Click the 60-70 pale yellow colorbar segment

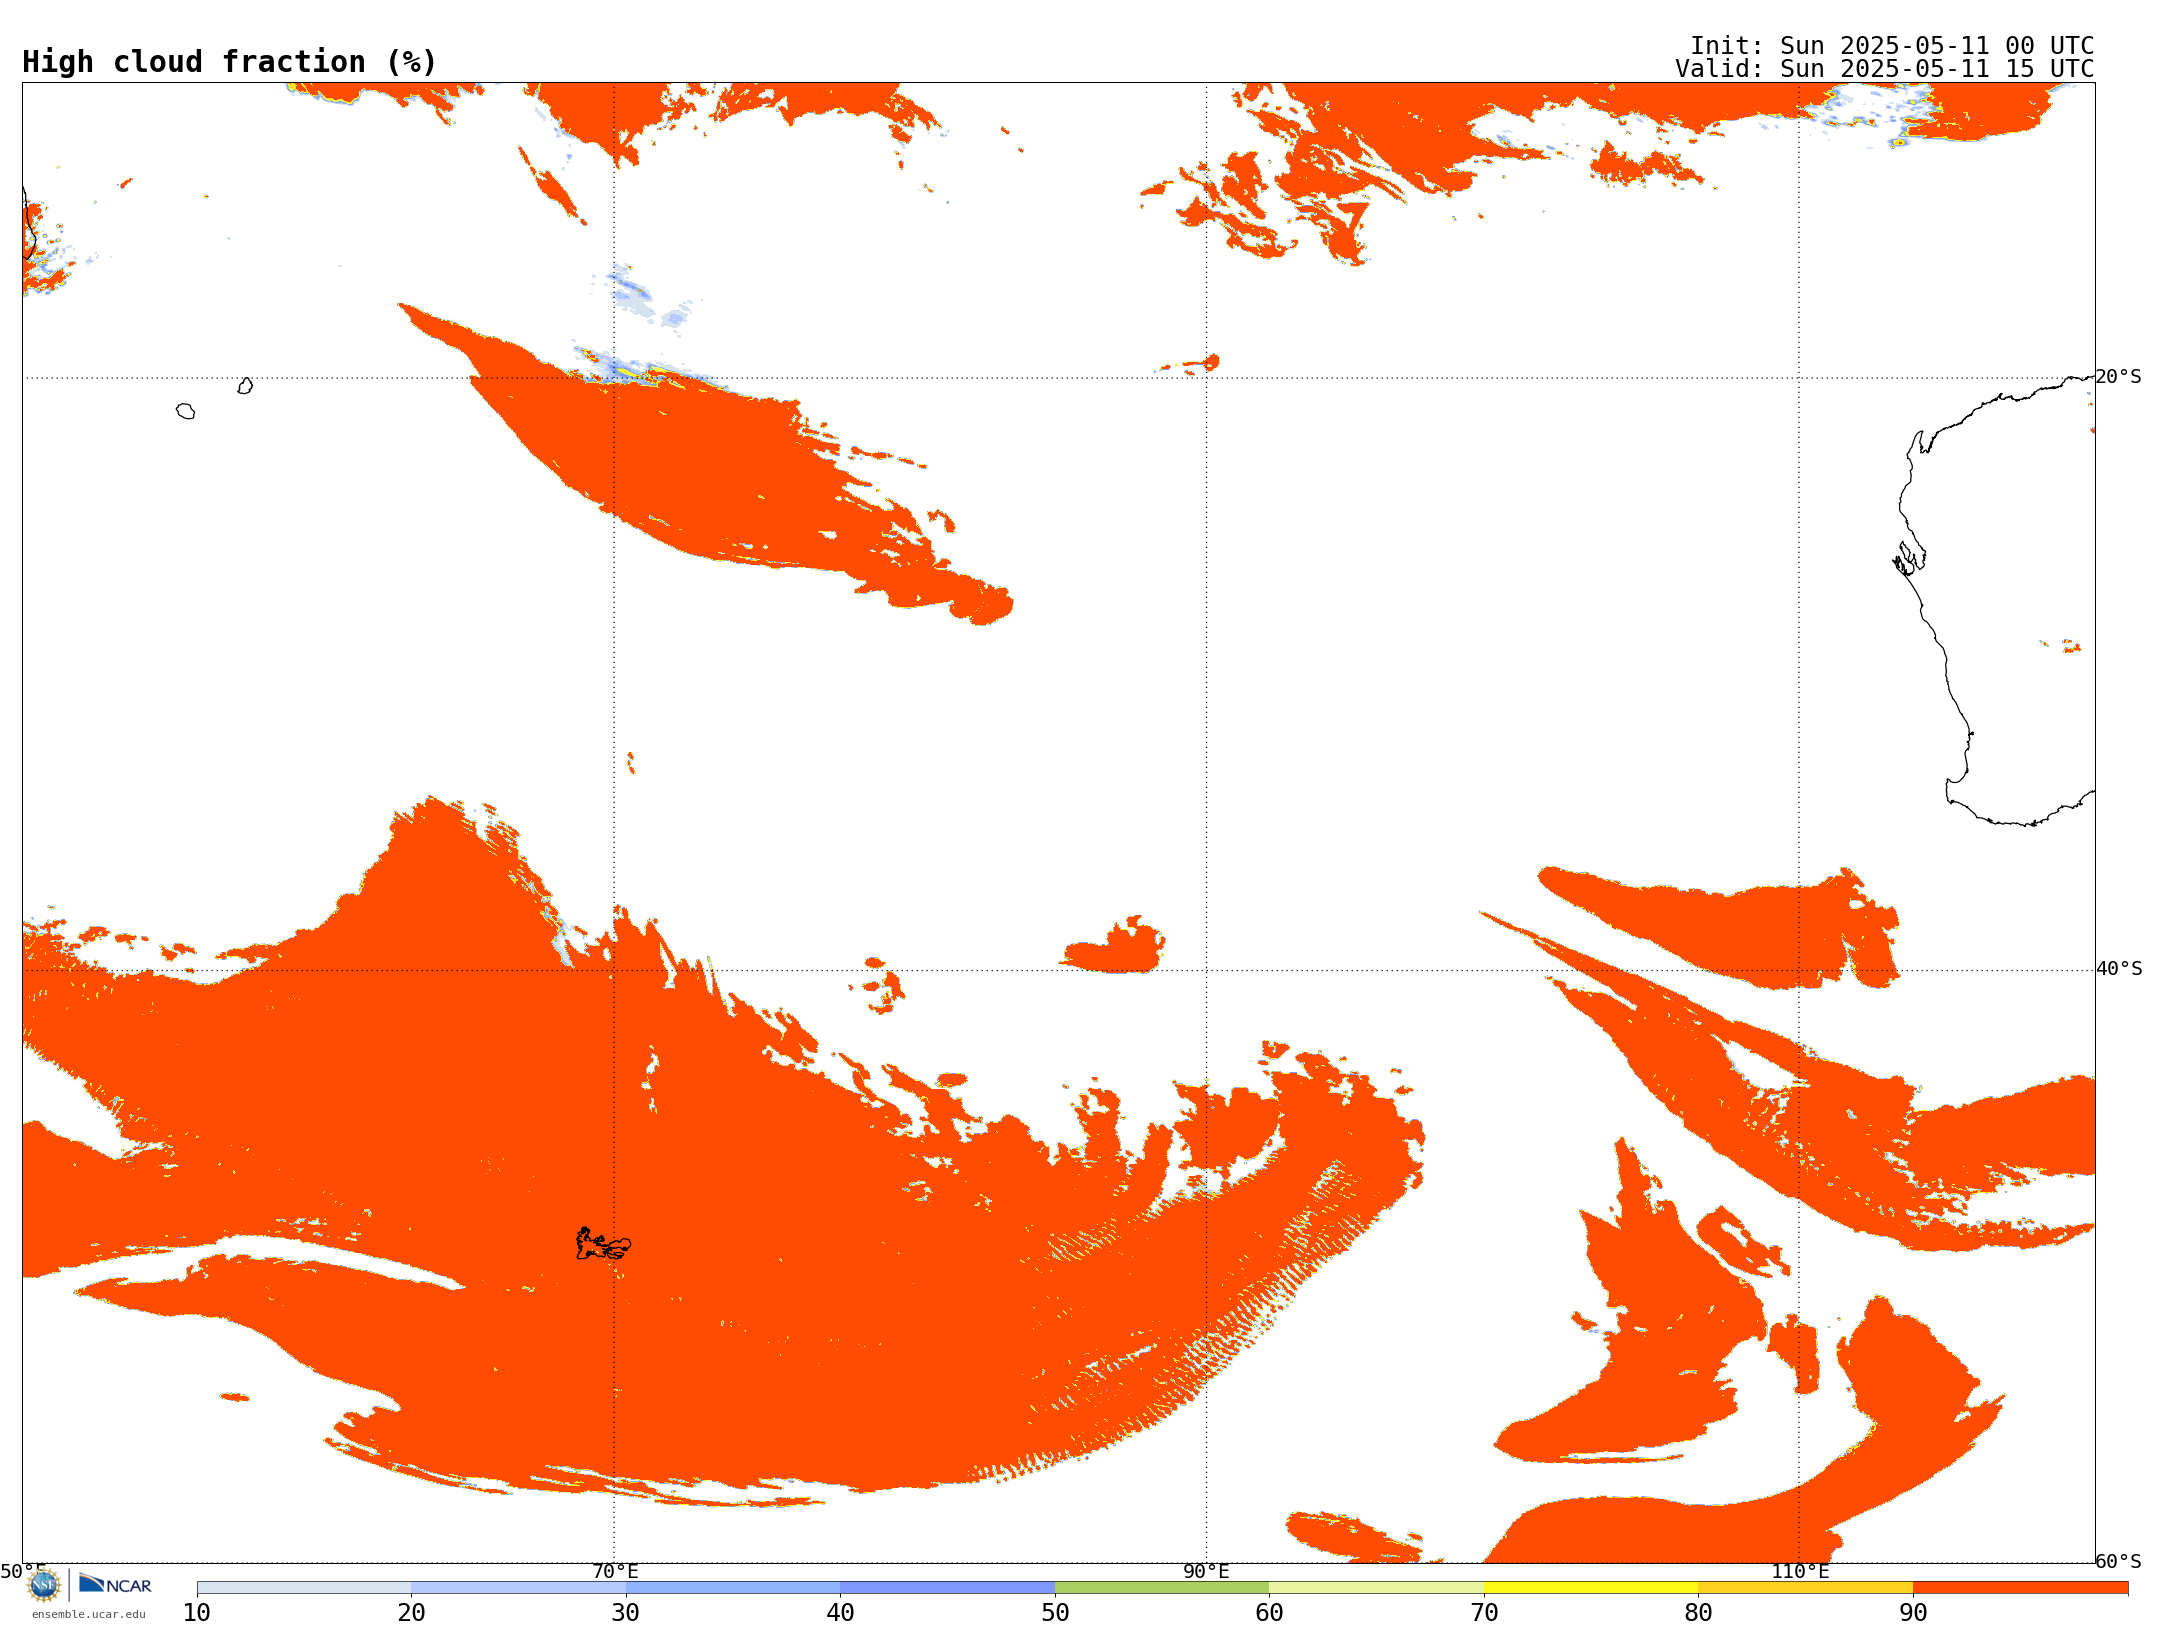[x=1376, y=1588]
